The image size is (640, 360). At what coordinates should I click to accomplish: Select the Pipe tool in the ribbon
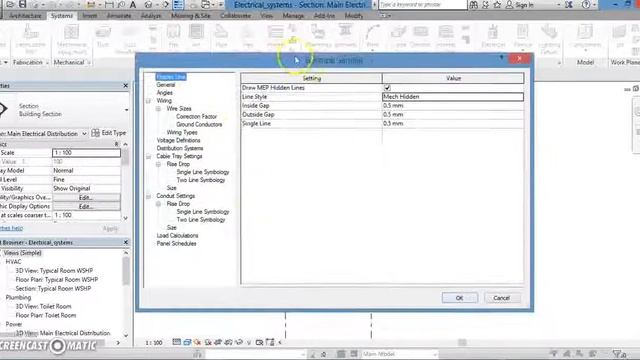221,36
